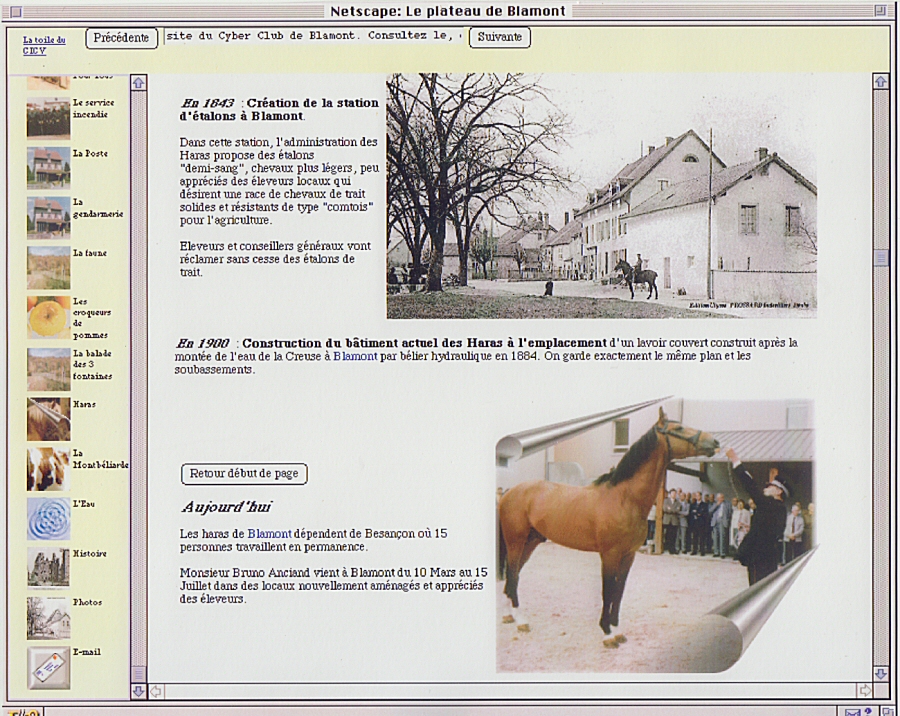Click the Photos thumbnail in sidebar
This screenshot has width=900, height=716.
48,618
